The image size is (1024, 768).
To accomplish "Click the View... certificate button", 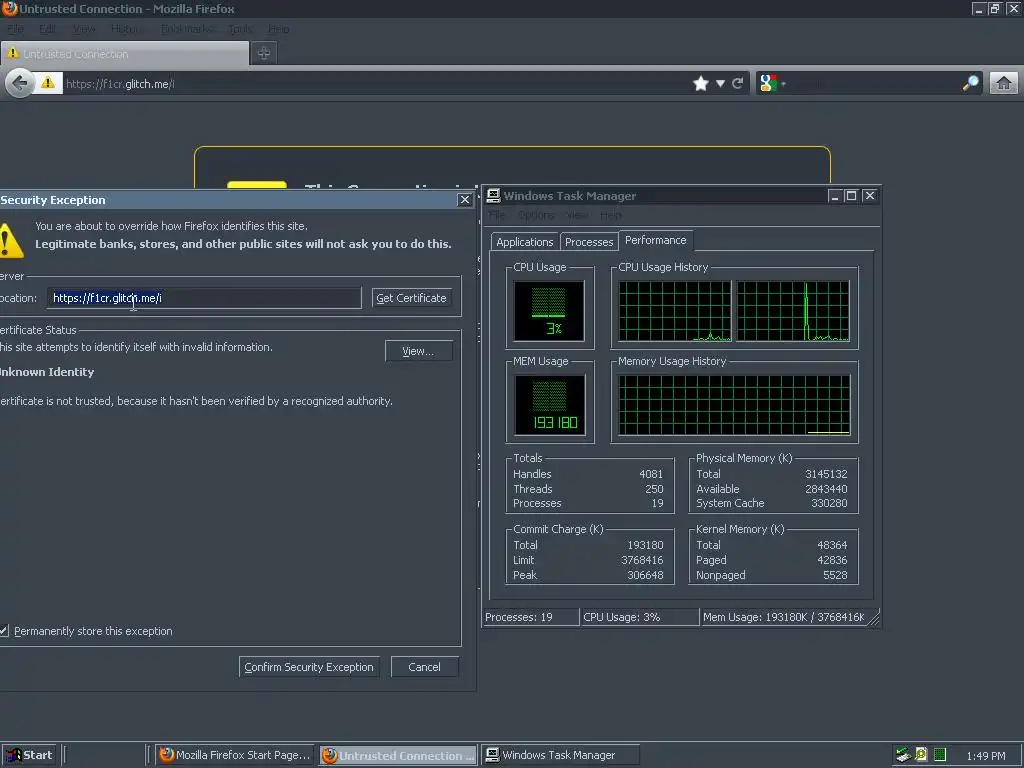I will [418, 351].
